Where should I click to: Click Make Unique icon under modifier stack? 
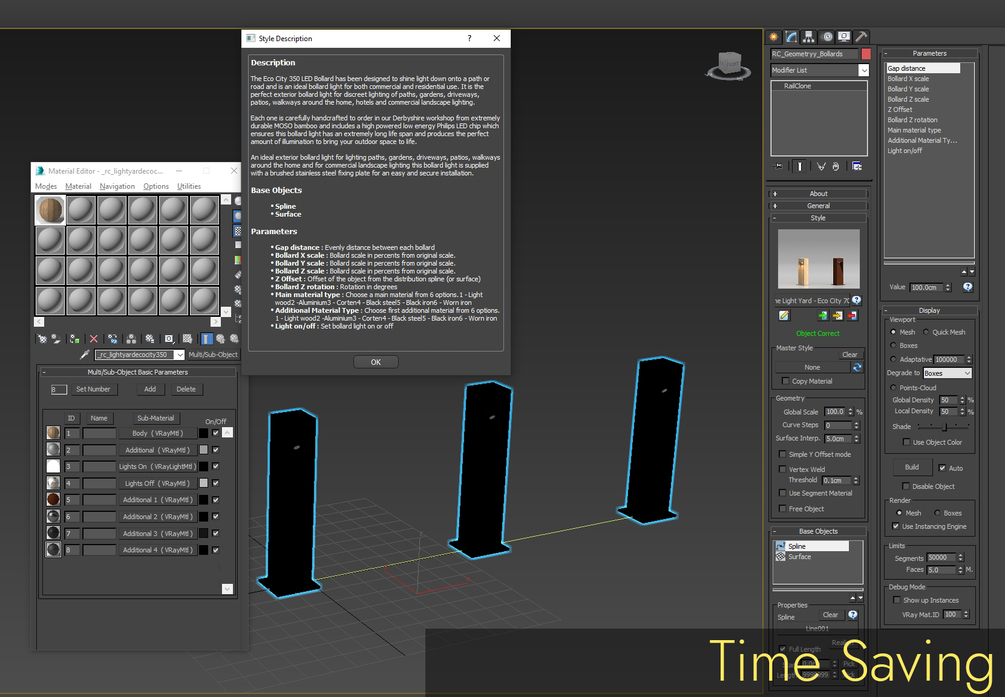coord(821,167)
